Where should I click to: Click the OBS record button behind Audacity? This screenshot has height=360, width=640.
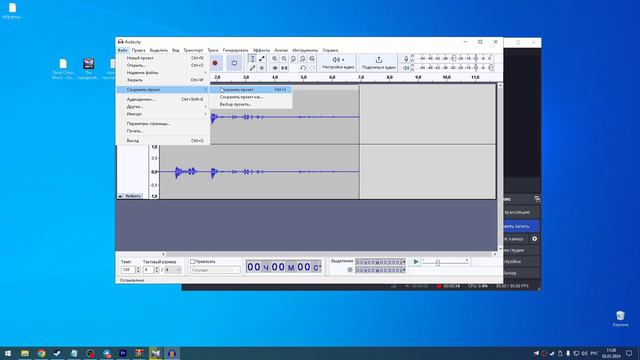click(521, 226)
